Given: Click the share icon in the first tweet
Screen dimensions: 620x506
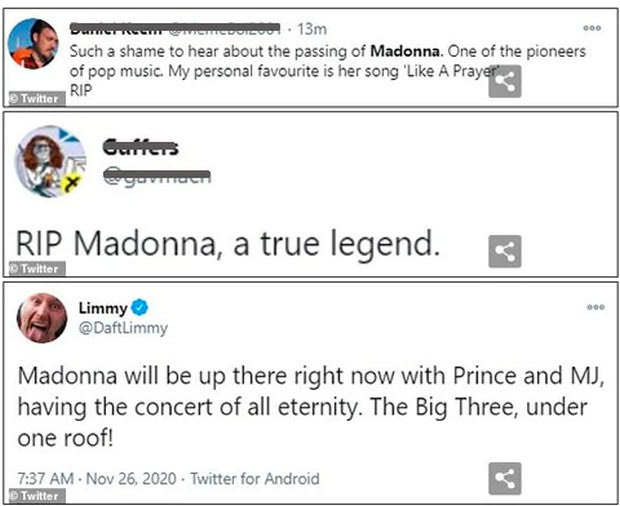Looking at the screenshot, I should click(506, 82).
